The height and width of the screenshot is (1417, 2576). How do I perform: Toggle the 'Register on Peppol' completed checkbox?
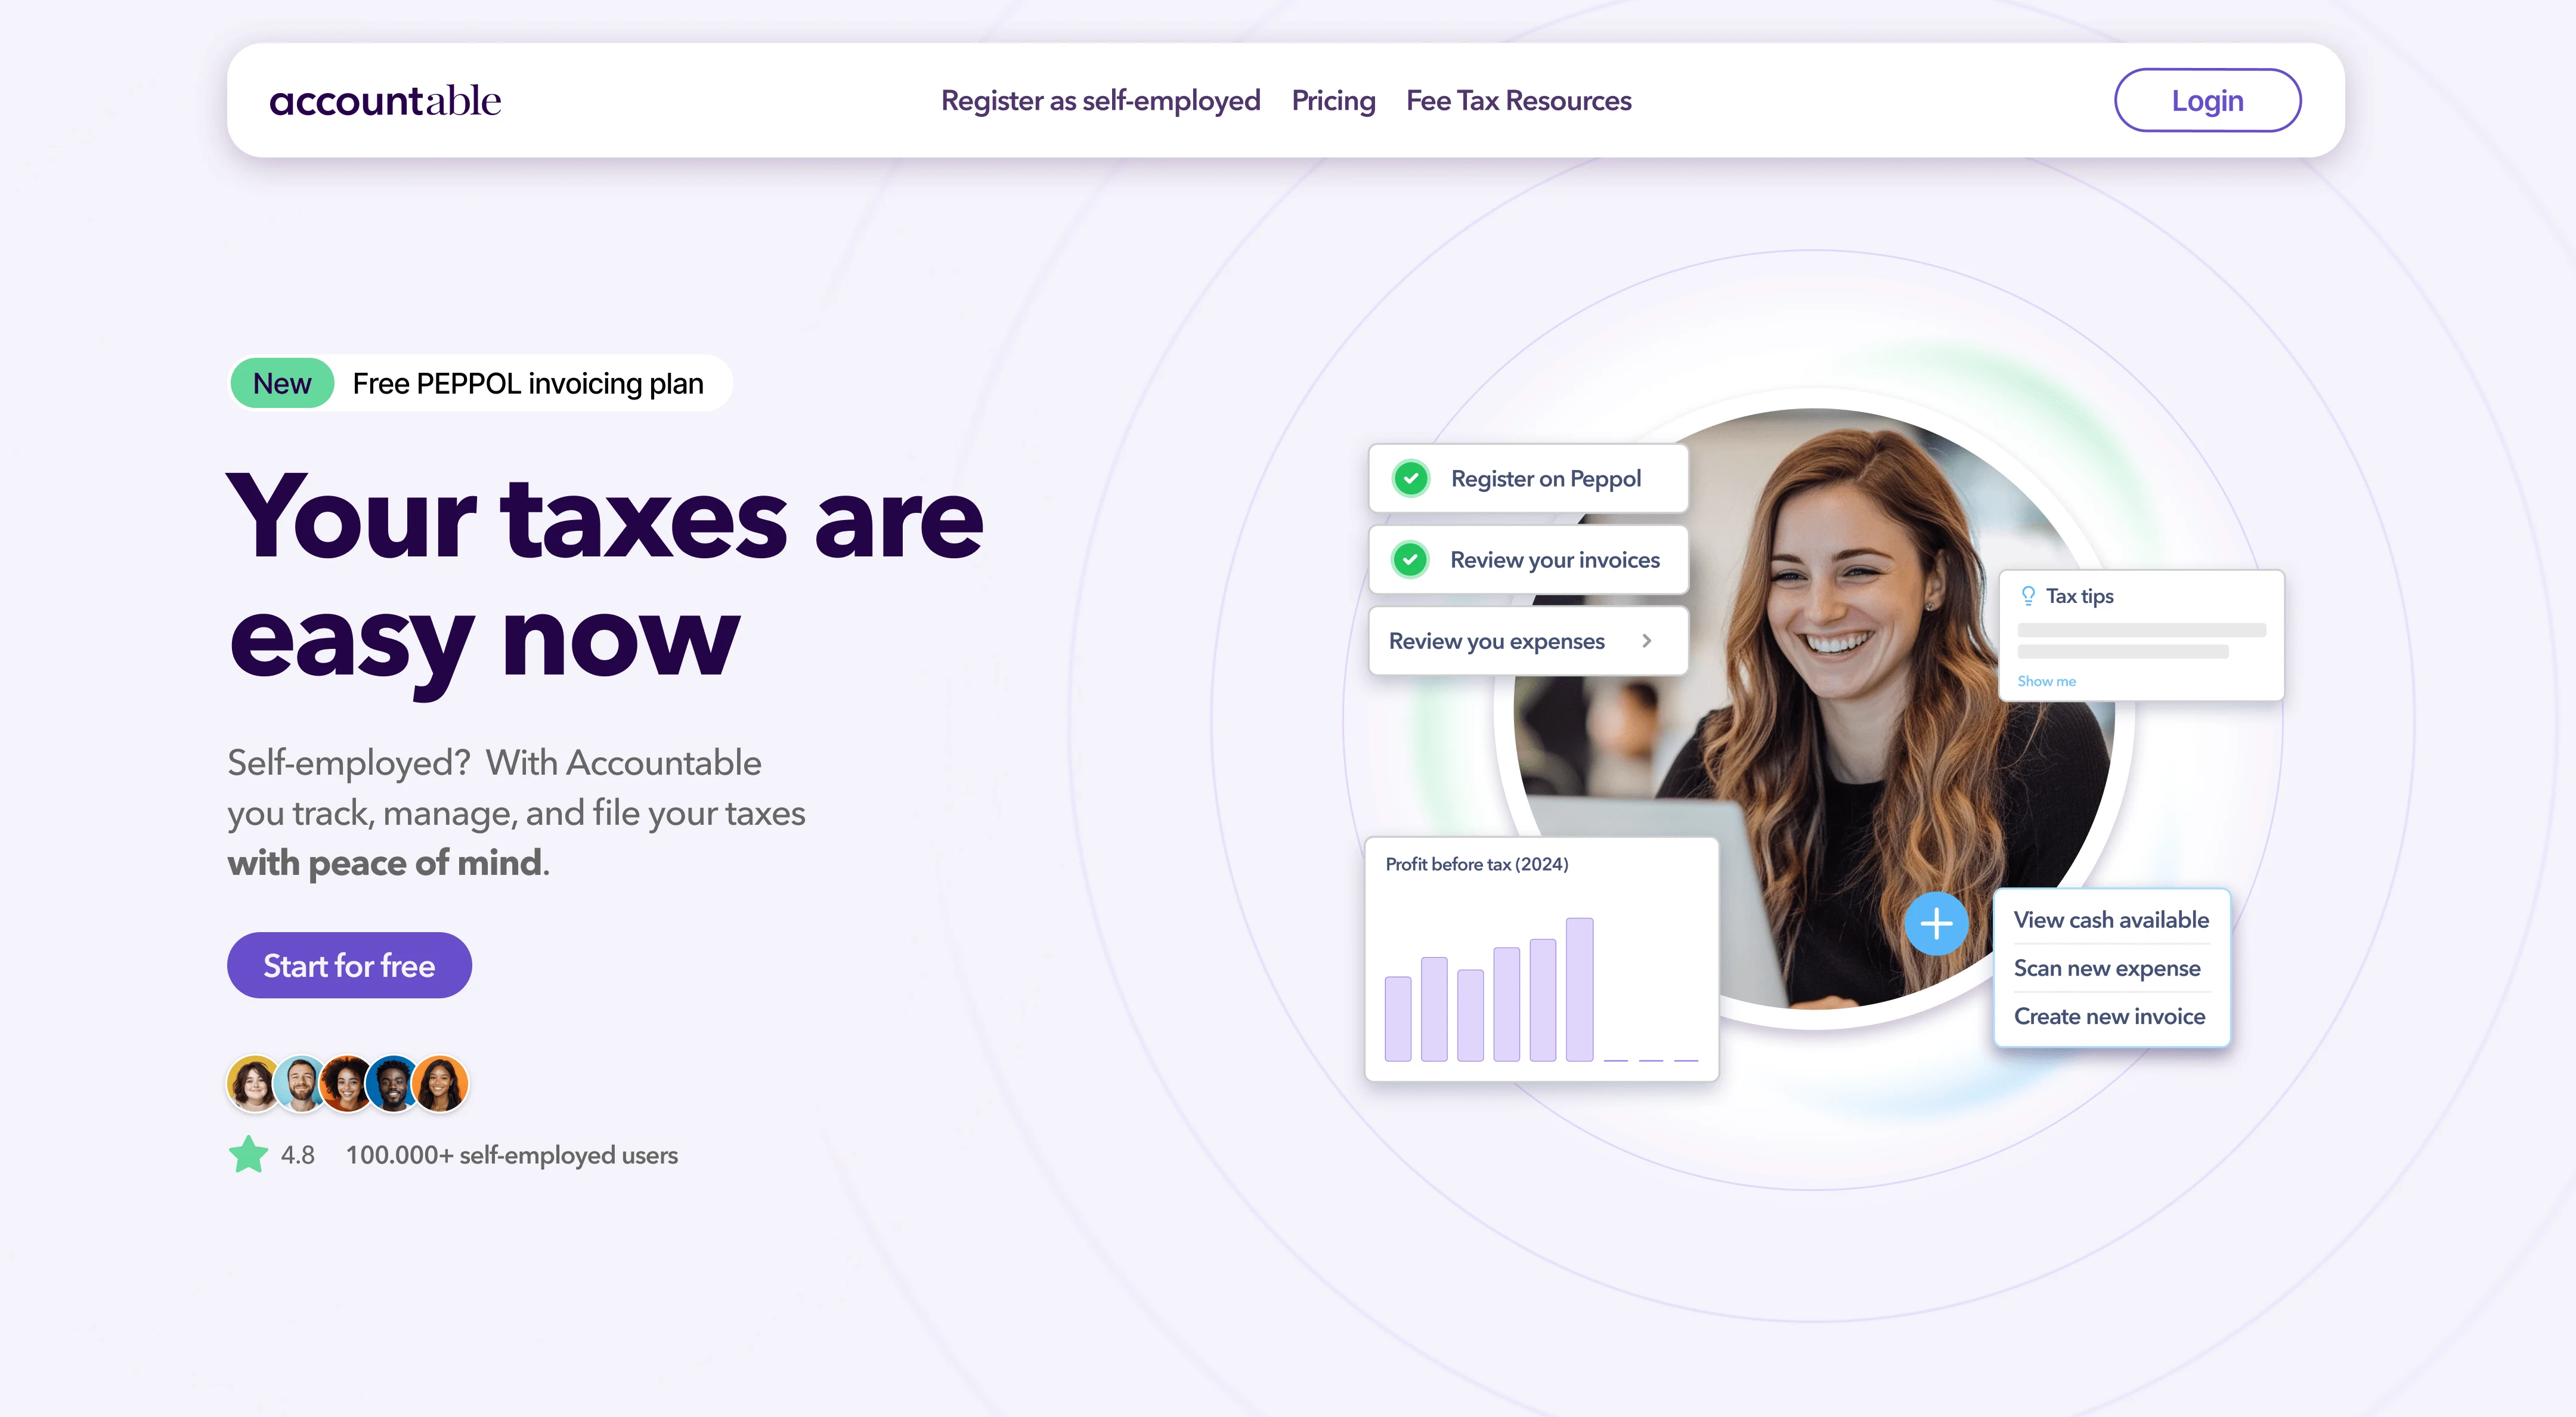point(1409,478)
